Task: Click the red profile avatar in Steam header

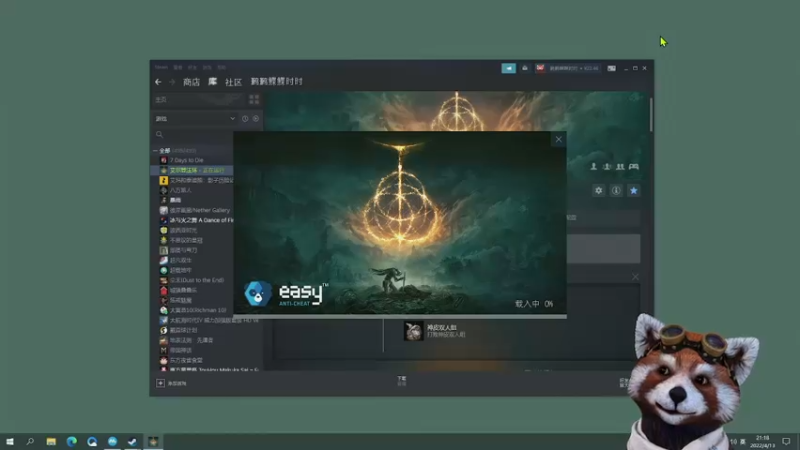Action: pyautogui.click(x=540, y=68)
